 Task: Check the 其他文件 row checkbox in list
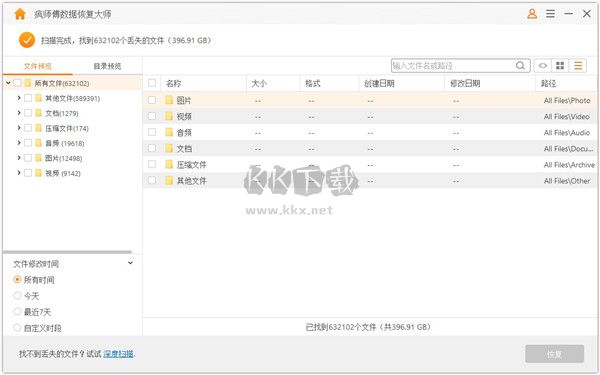tap(152, 180)
